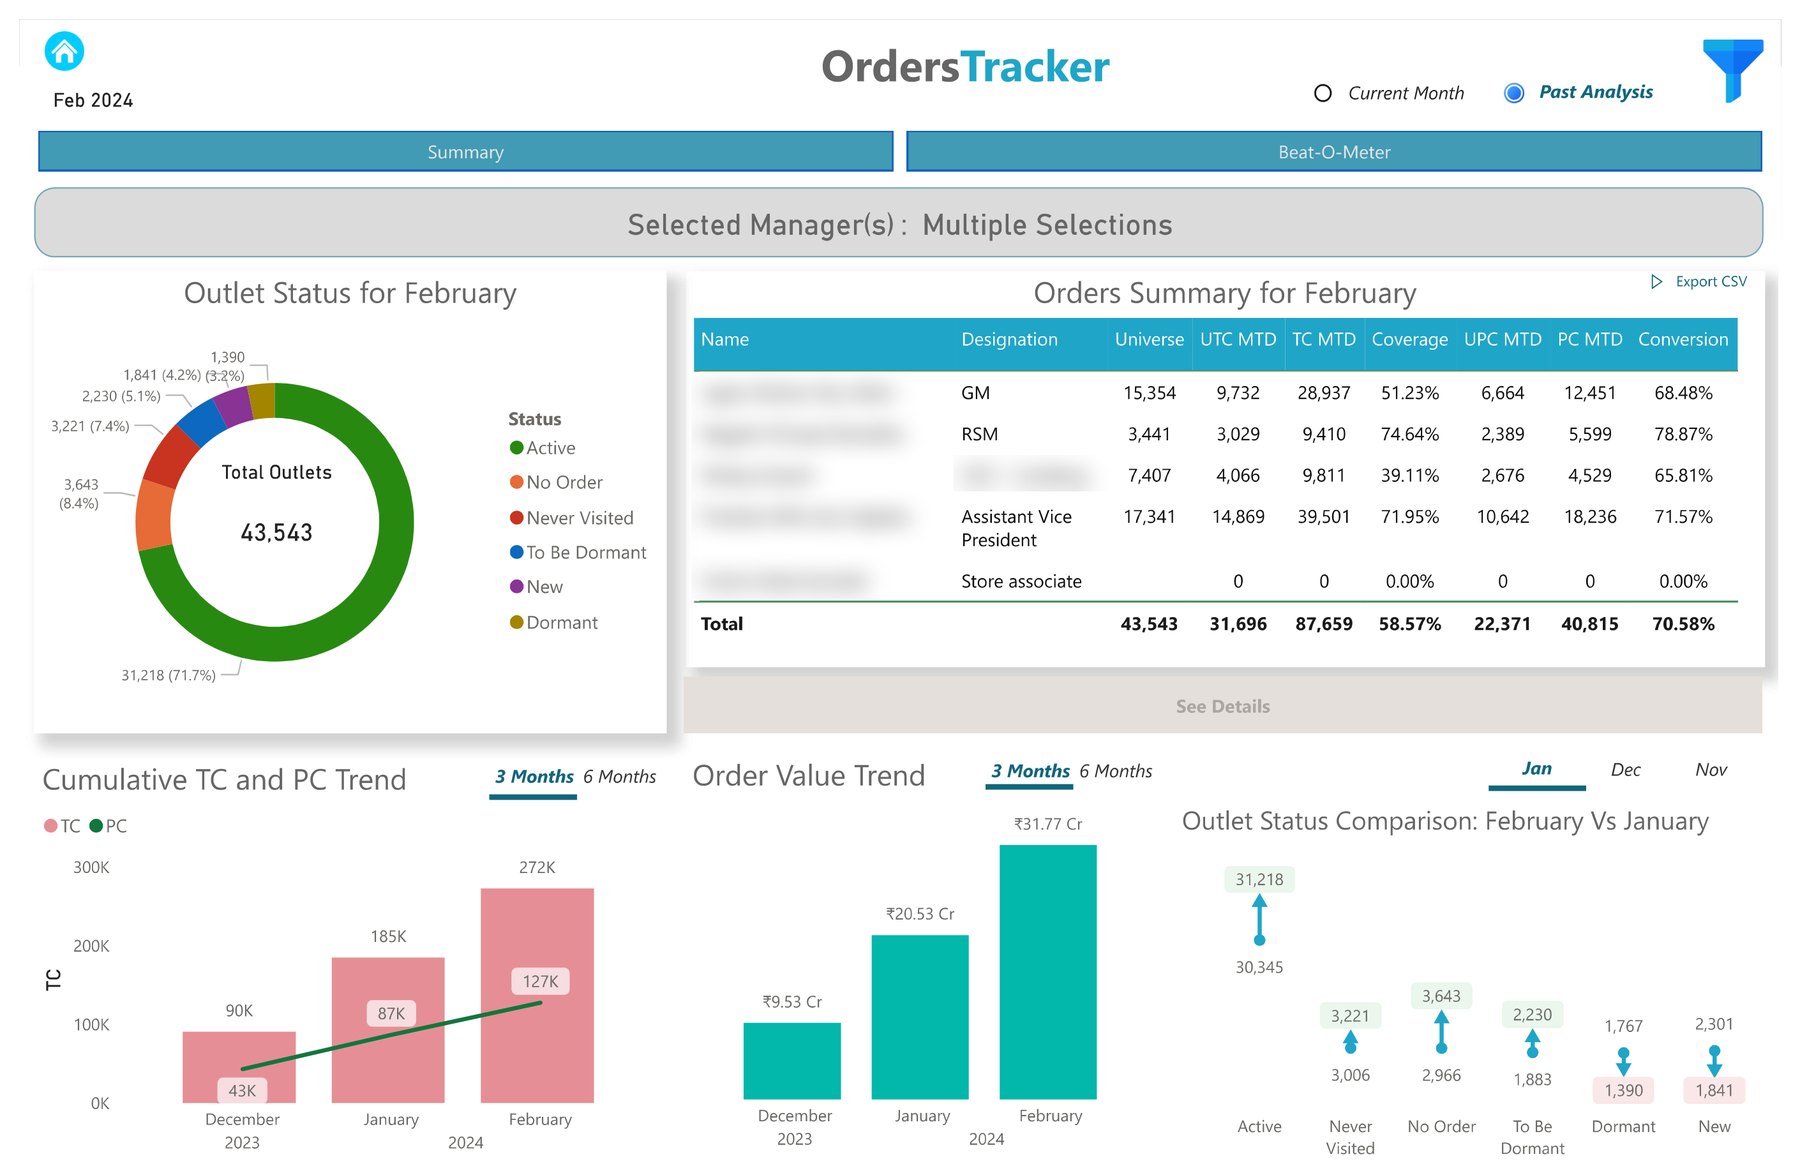
Task: Click the Export CSV link
Action: click(x=1711, y=282)
